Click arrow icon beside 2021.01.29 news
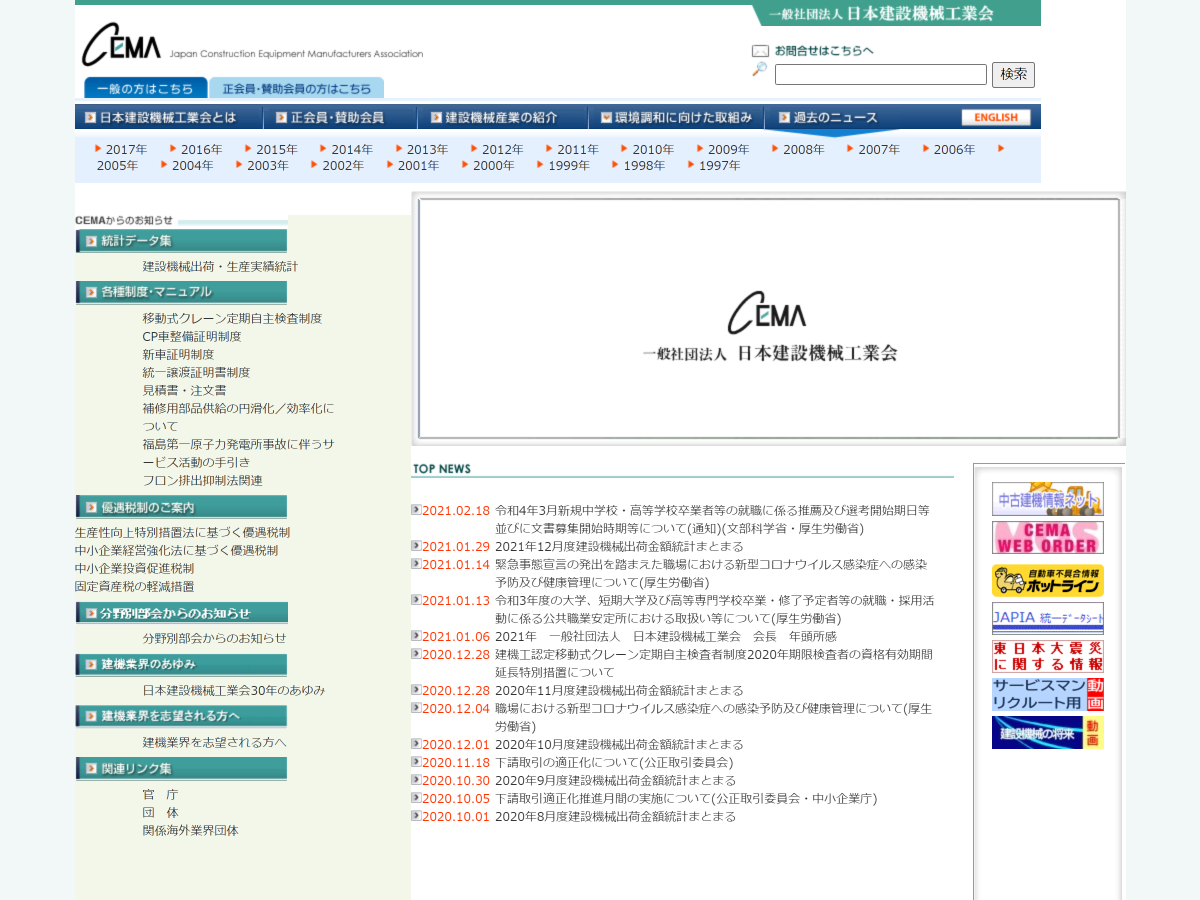This screenshot has width=1200, height=900. [416, 545]
